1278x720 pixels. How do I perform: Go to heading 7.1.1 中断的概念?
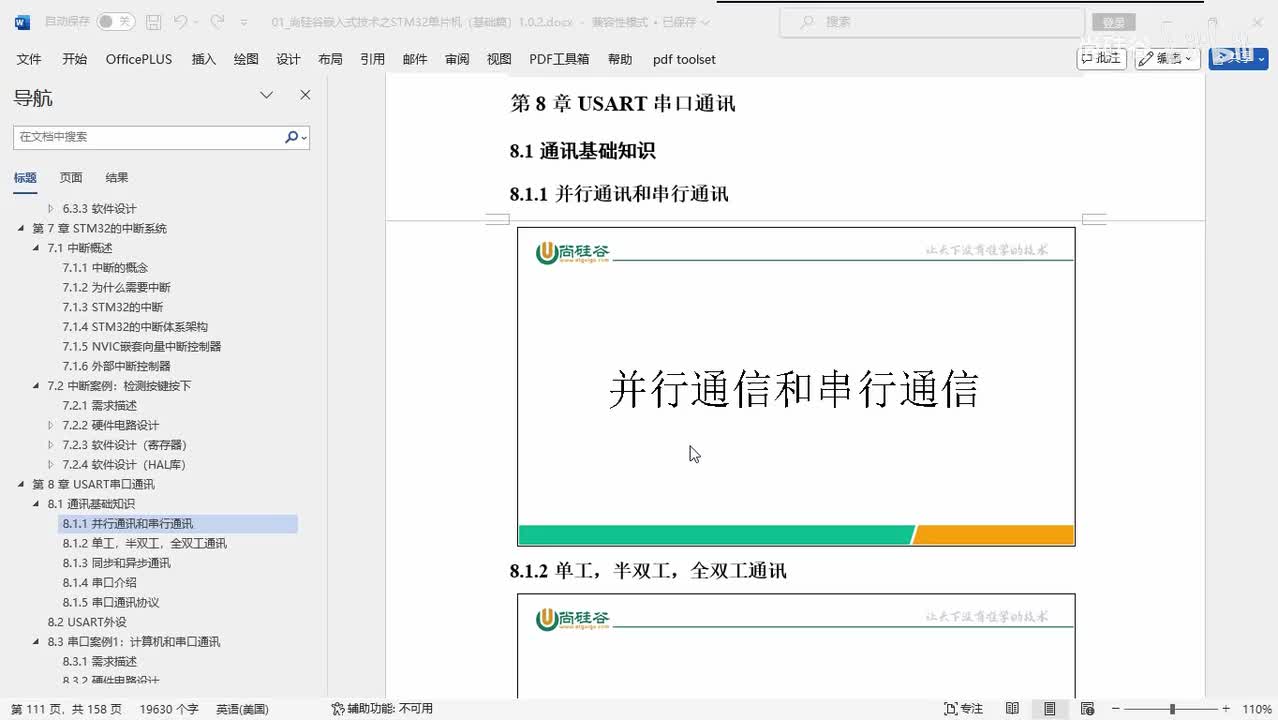(x=105, y=268)
